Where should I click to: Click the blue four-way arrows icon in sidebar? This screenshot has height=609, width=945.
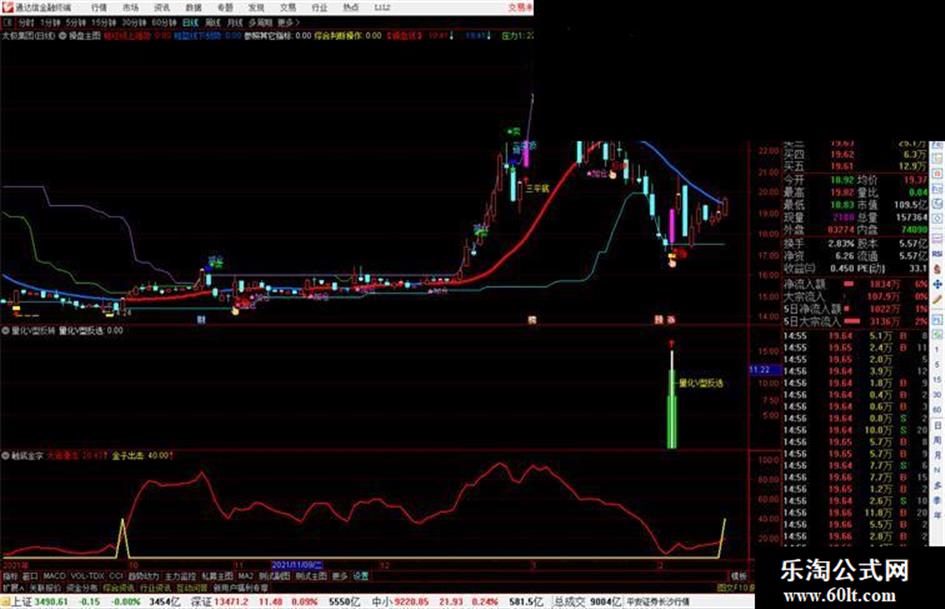(x=937, y=284)
